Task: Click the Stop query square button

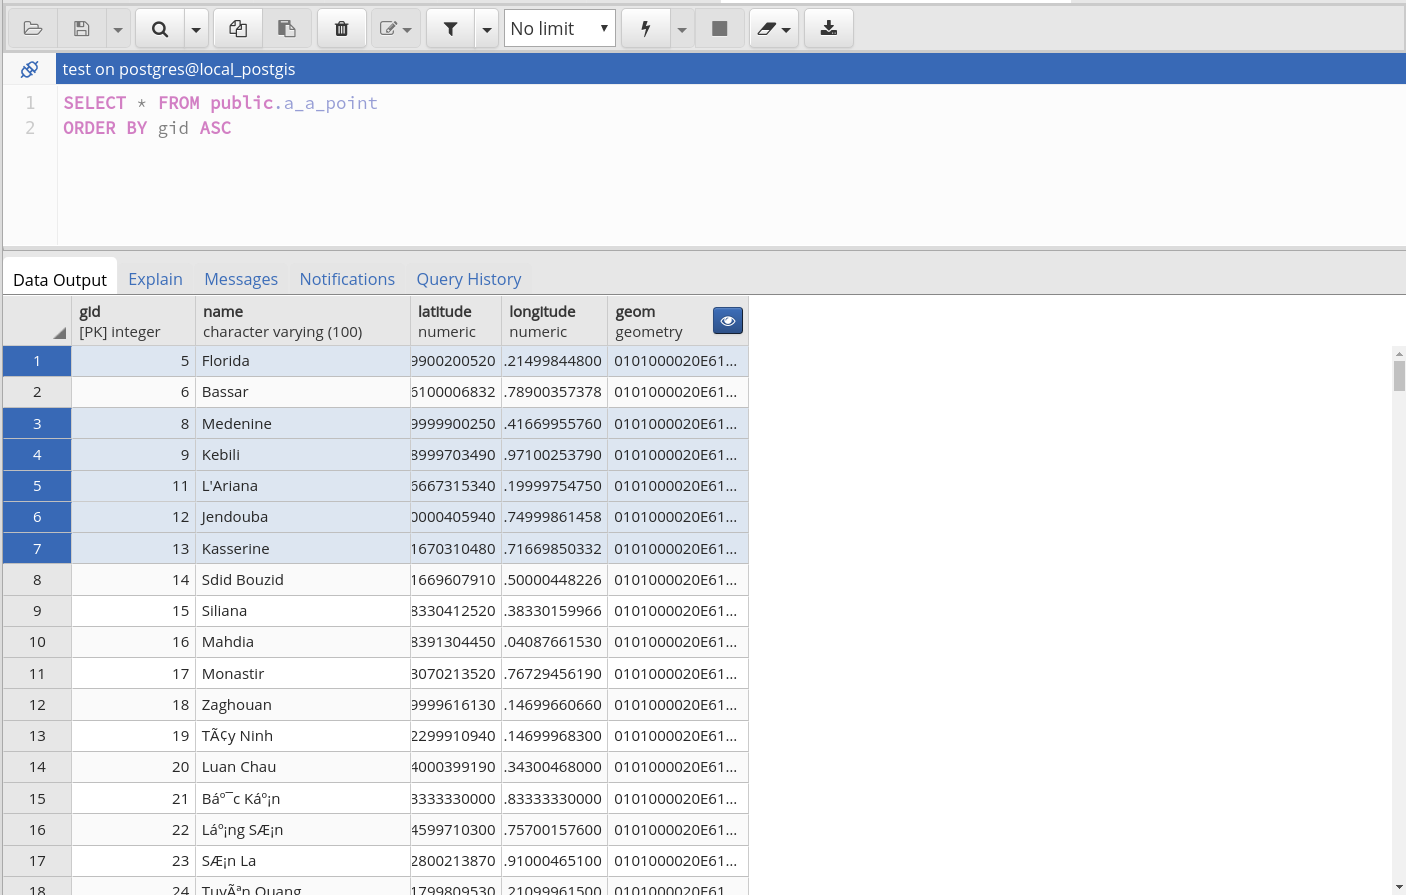Action: (x=719, y=29)
